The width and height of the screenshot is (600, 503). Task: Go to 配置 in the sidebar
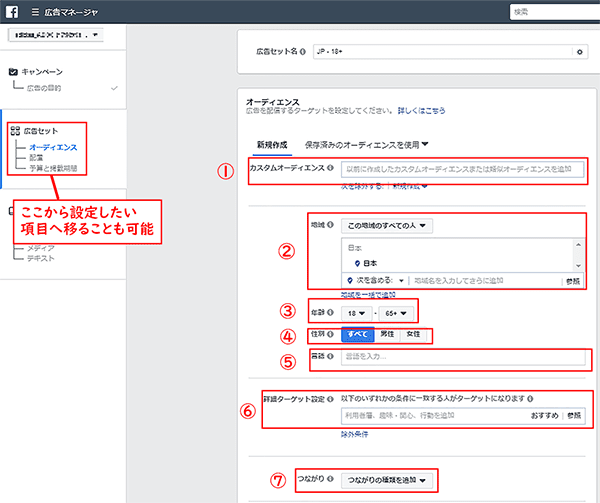click(36, 158)
